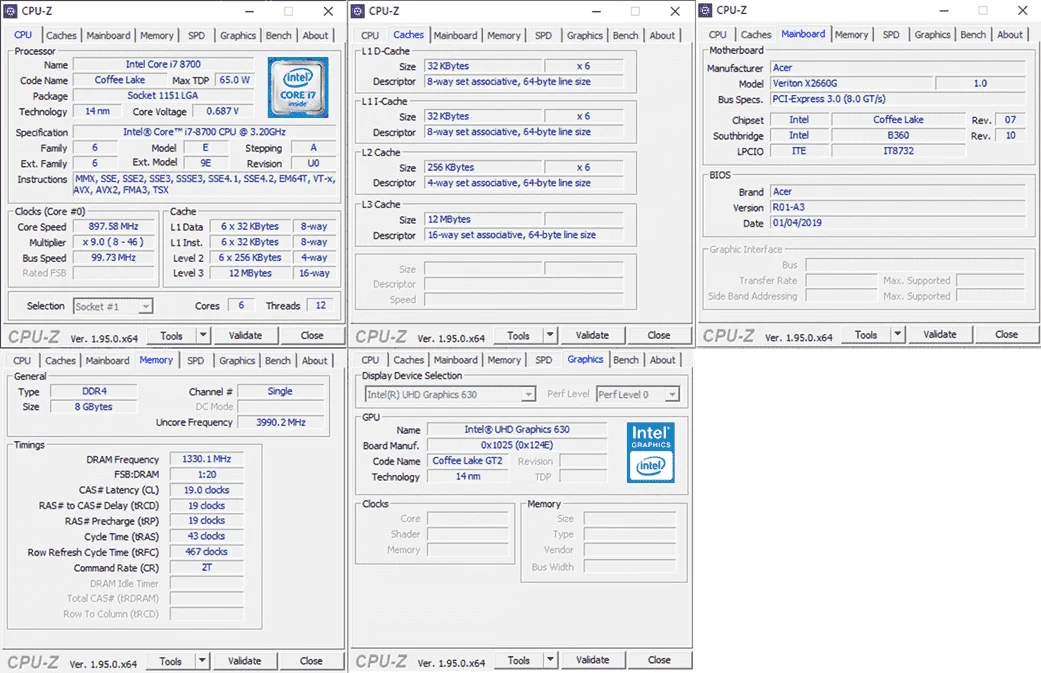Open About tab in the Caches tab window

click(662, 35)
